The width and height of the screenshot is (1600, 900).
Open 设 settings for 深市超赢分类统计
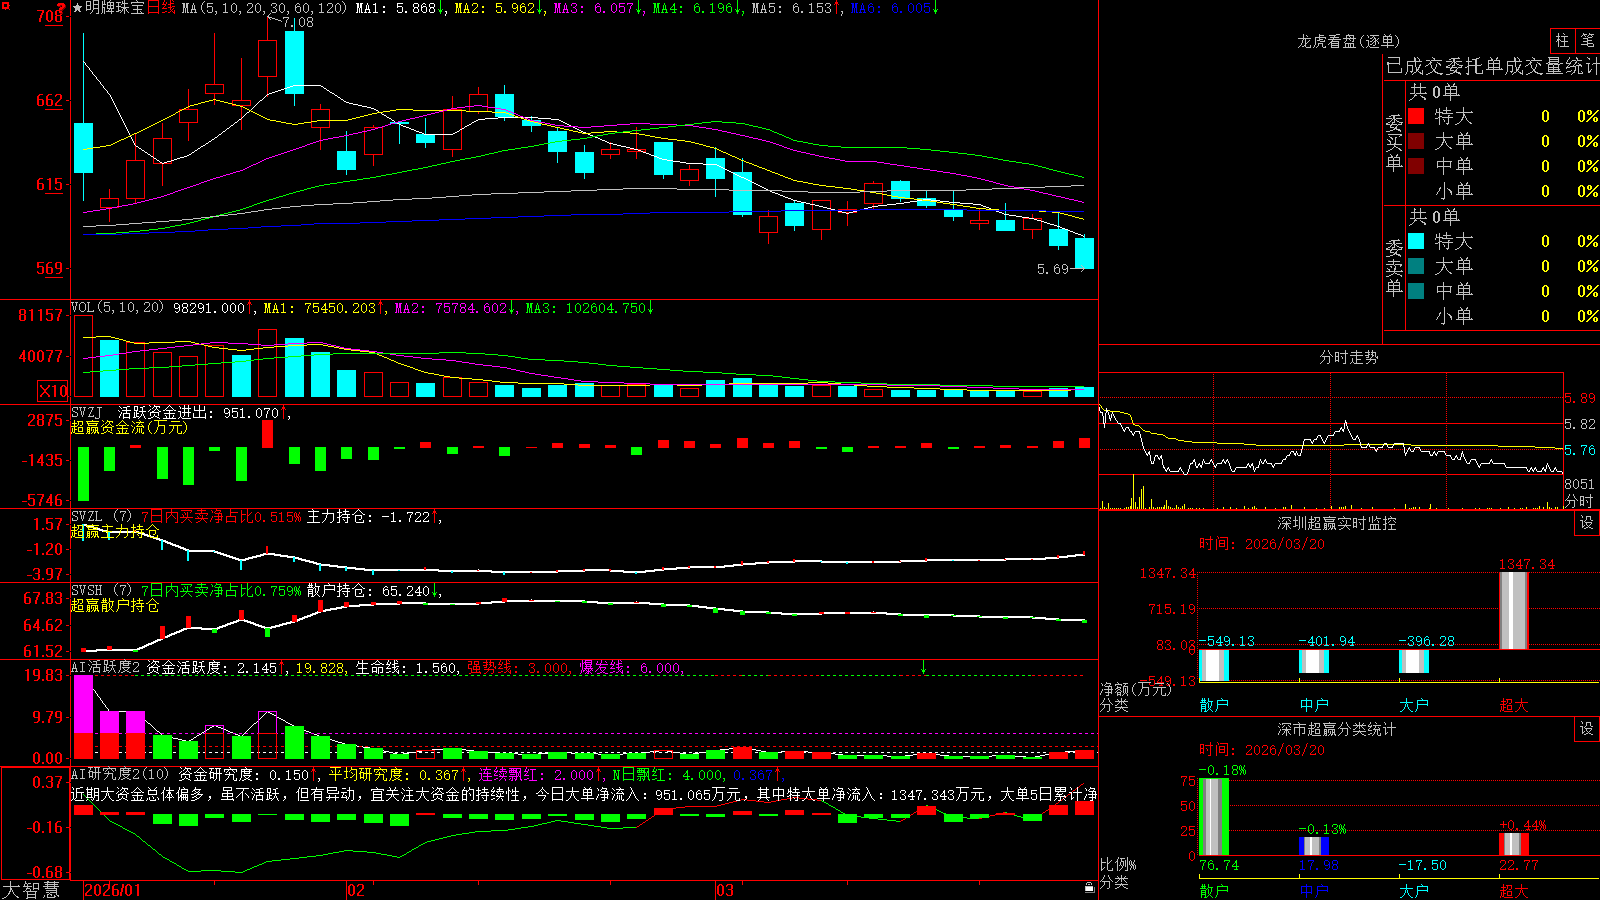[x=1587, y=729]
